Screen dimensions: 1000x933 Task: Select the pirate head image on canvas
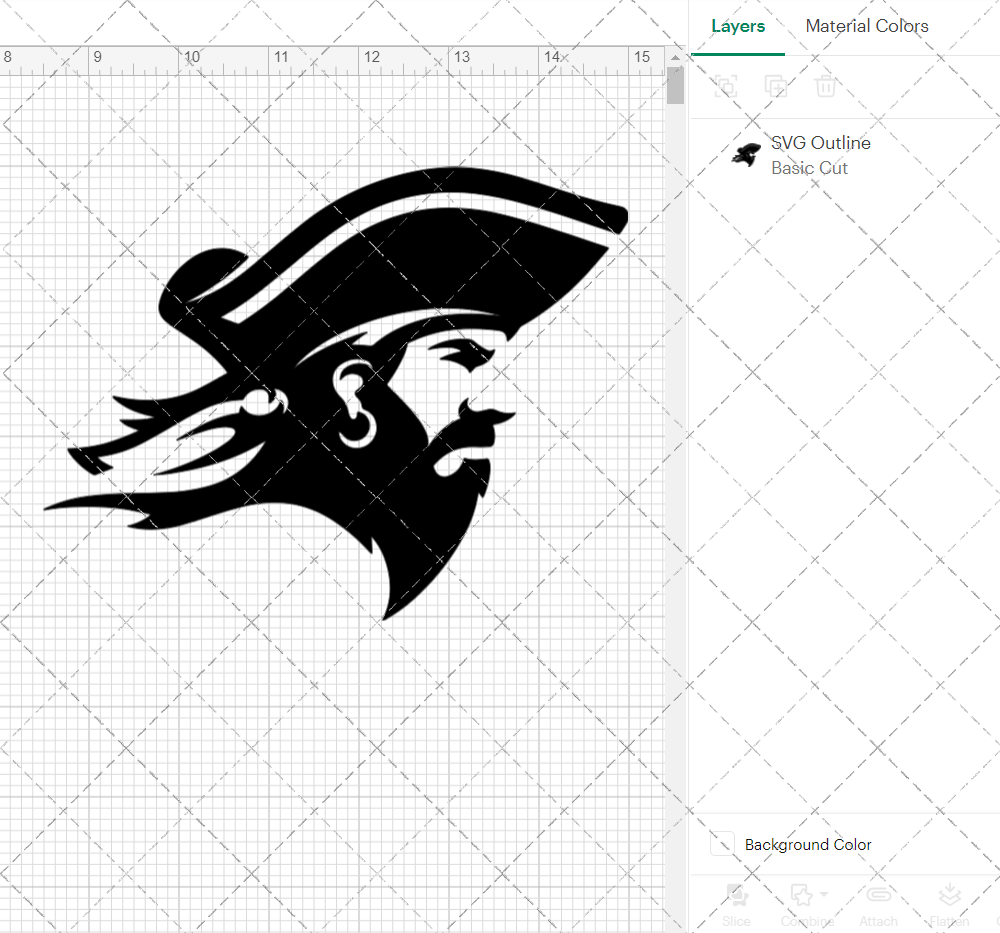pyautogui.click(x=336, y=392)
